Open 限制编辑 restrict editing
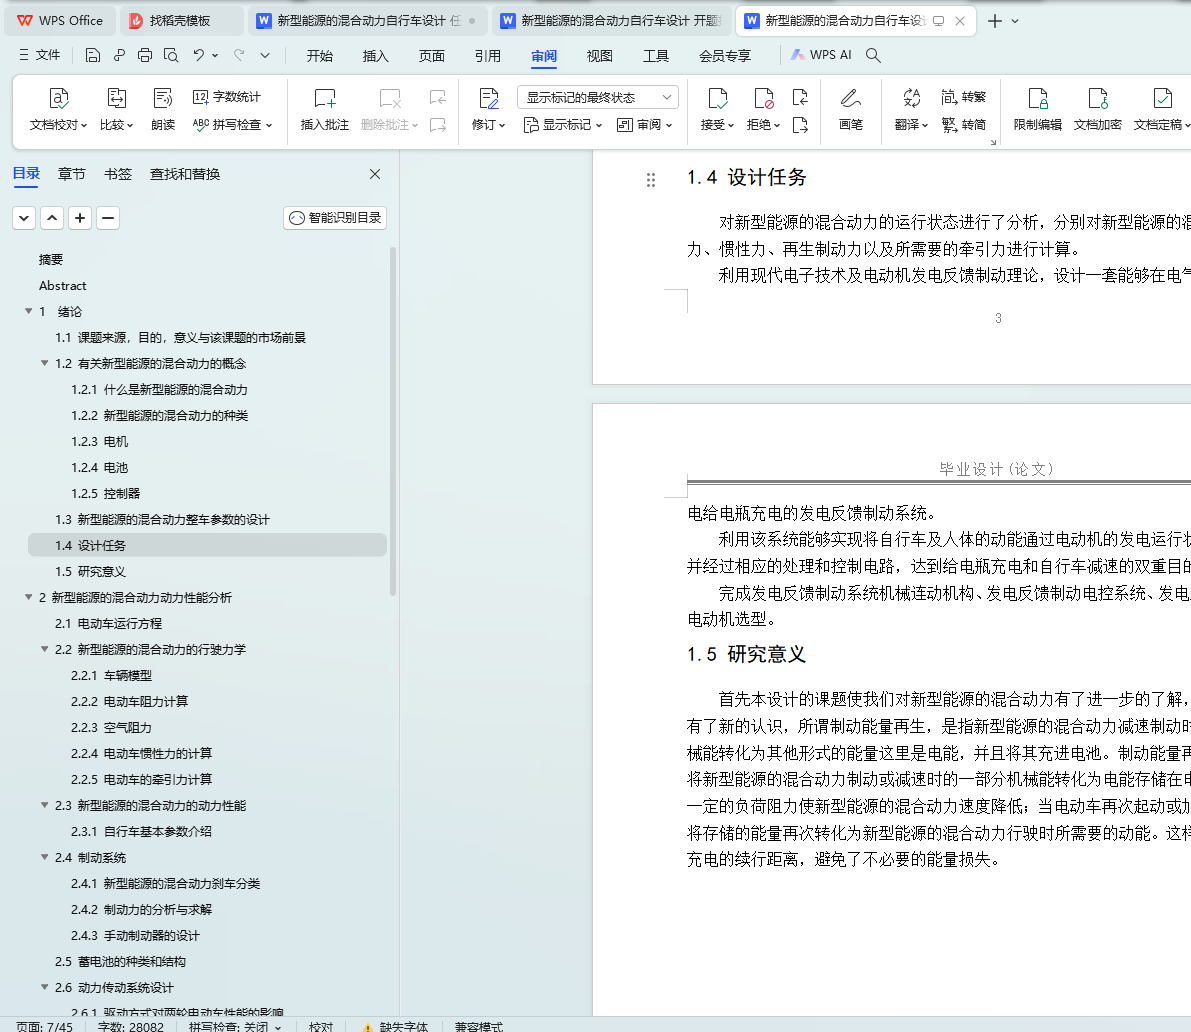The height and width of the screenshot is (1032, 1191). click(1038, 110)
